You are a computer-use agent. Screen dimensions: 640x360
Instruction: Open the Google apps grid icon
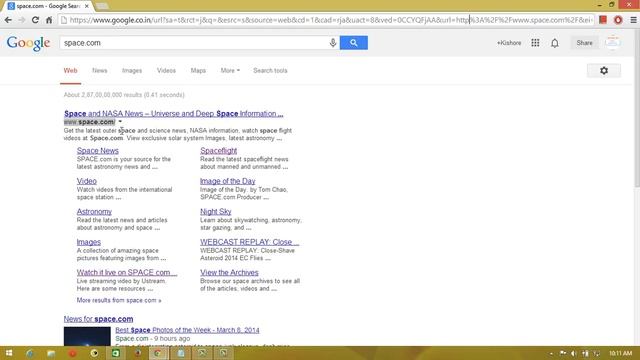[x=535, y=42]
